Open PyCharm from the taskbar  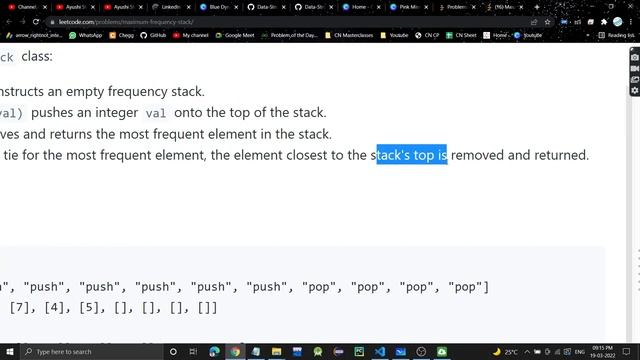coord(359,351)
